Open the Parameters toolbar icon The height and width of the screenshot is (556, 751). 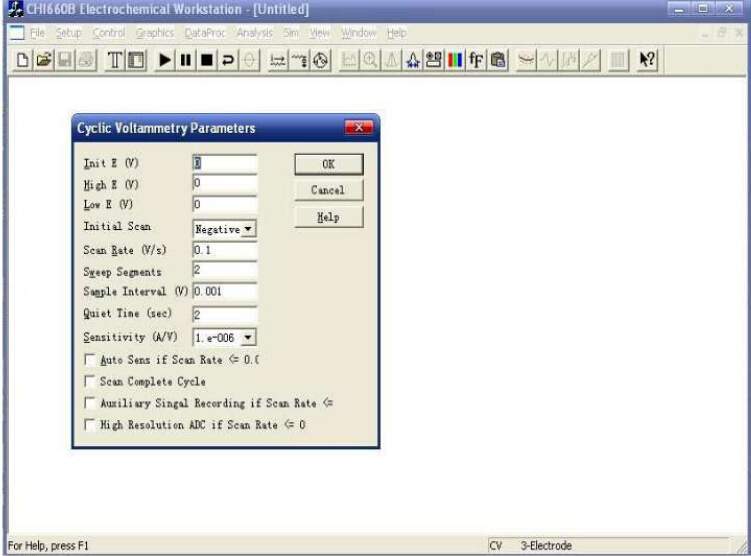pos(137,60)
